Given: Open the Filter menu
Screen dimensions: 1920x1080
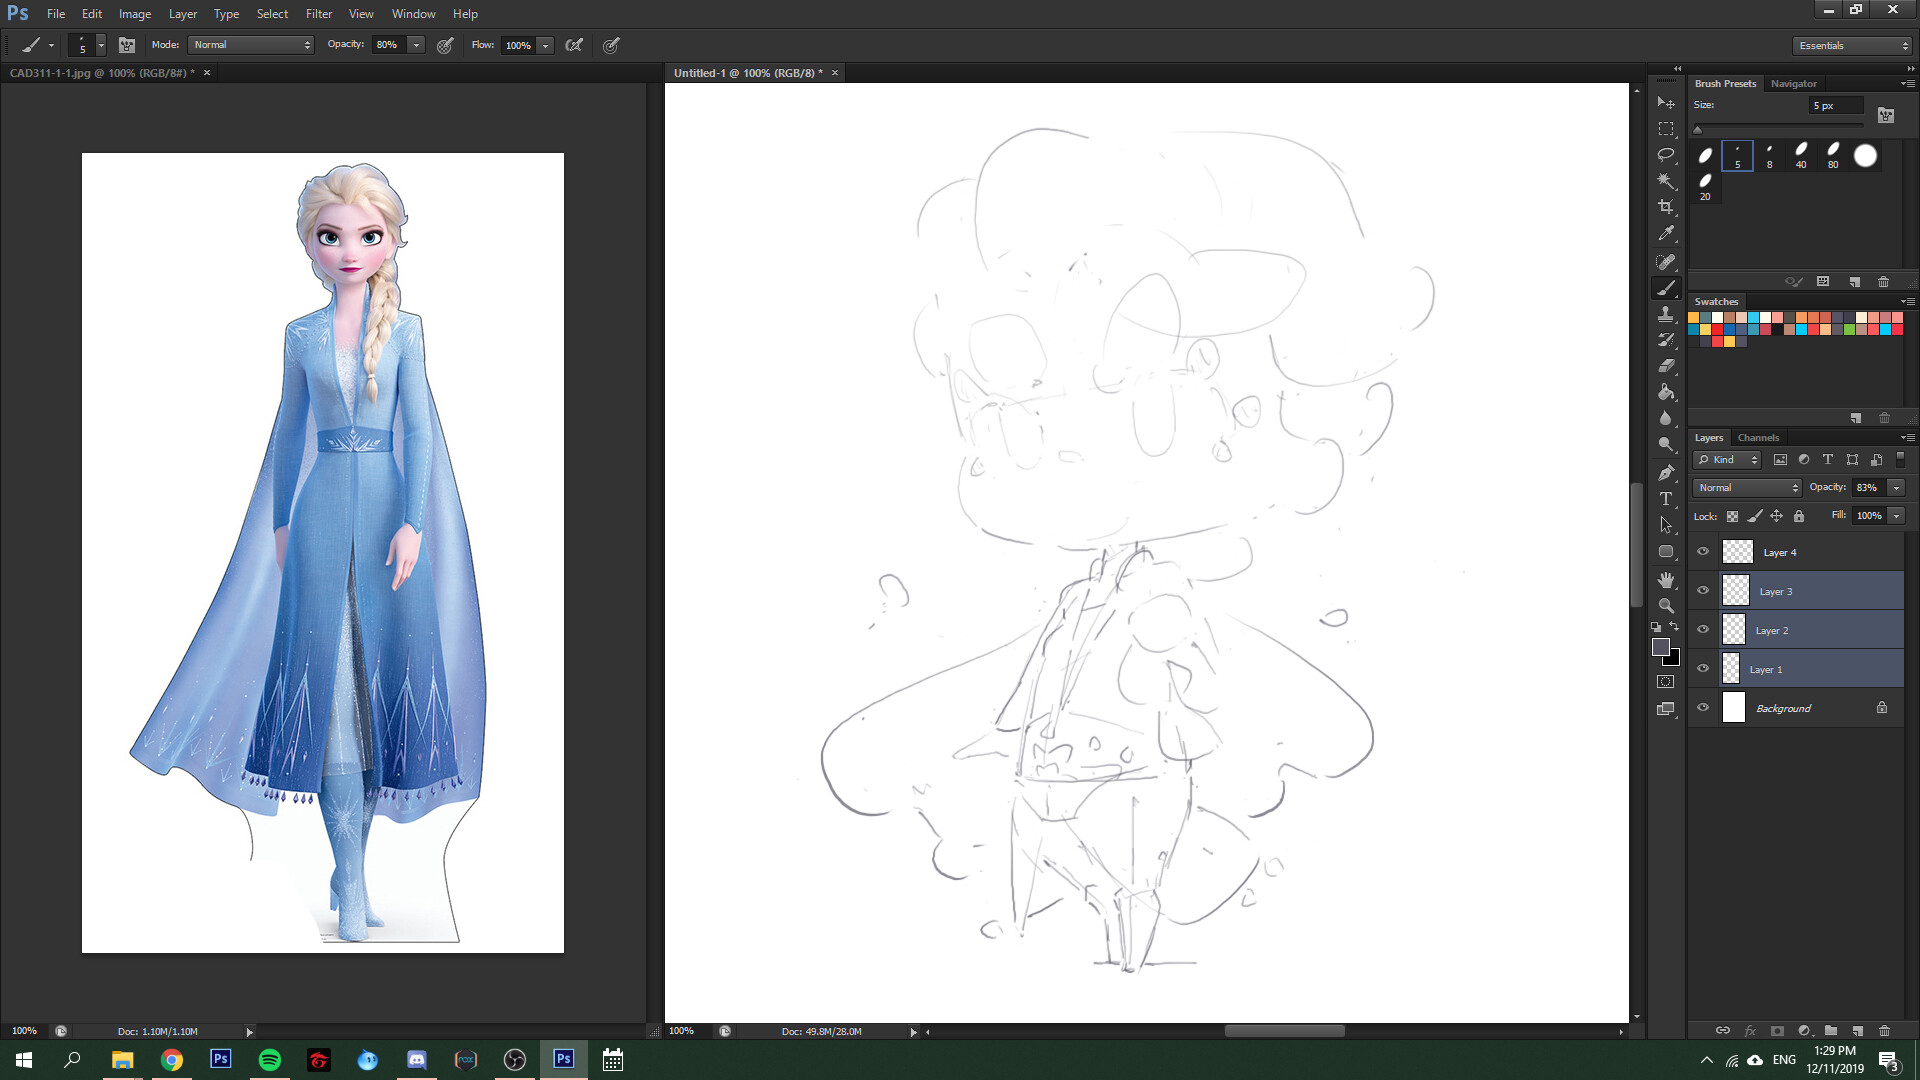Looking at the screenshot, I should click(x=318, y=14).
